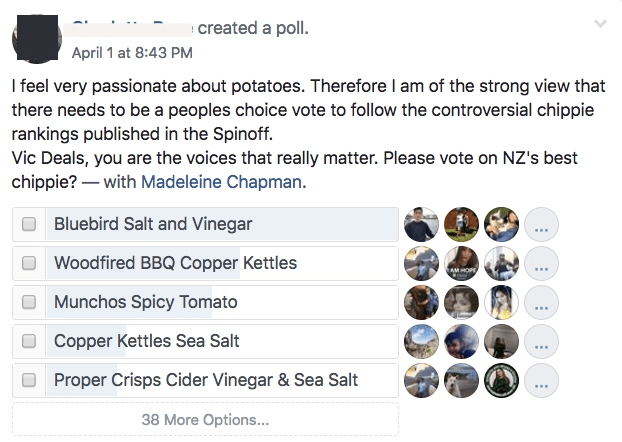Open third voter avatar on Proper Crisps row
Viewport: 622px width, 442px height.
pos(501,381)
